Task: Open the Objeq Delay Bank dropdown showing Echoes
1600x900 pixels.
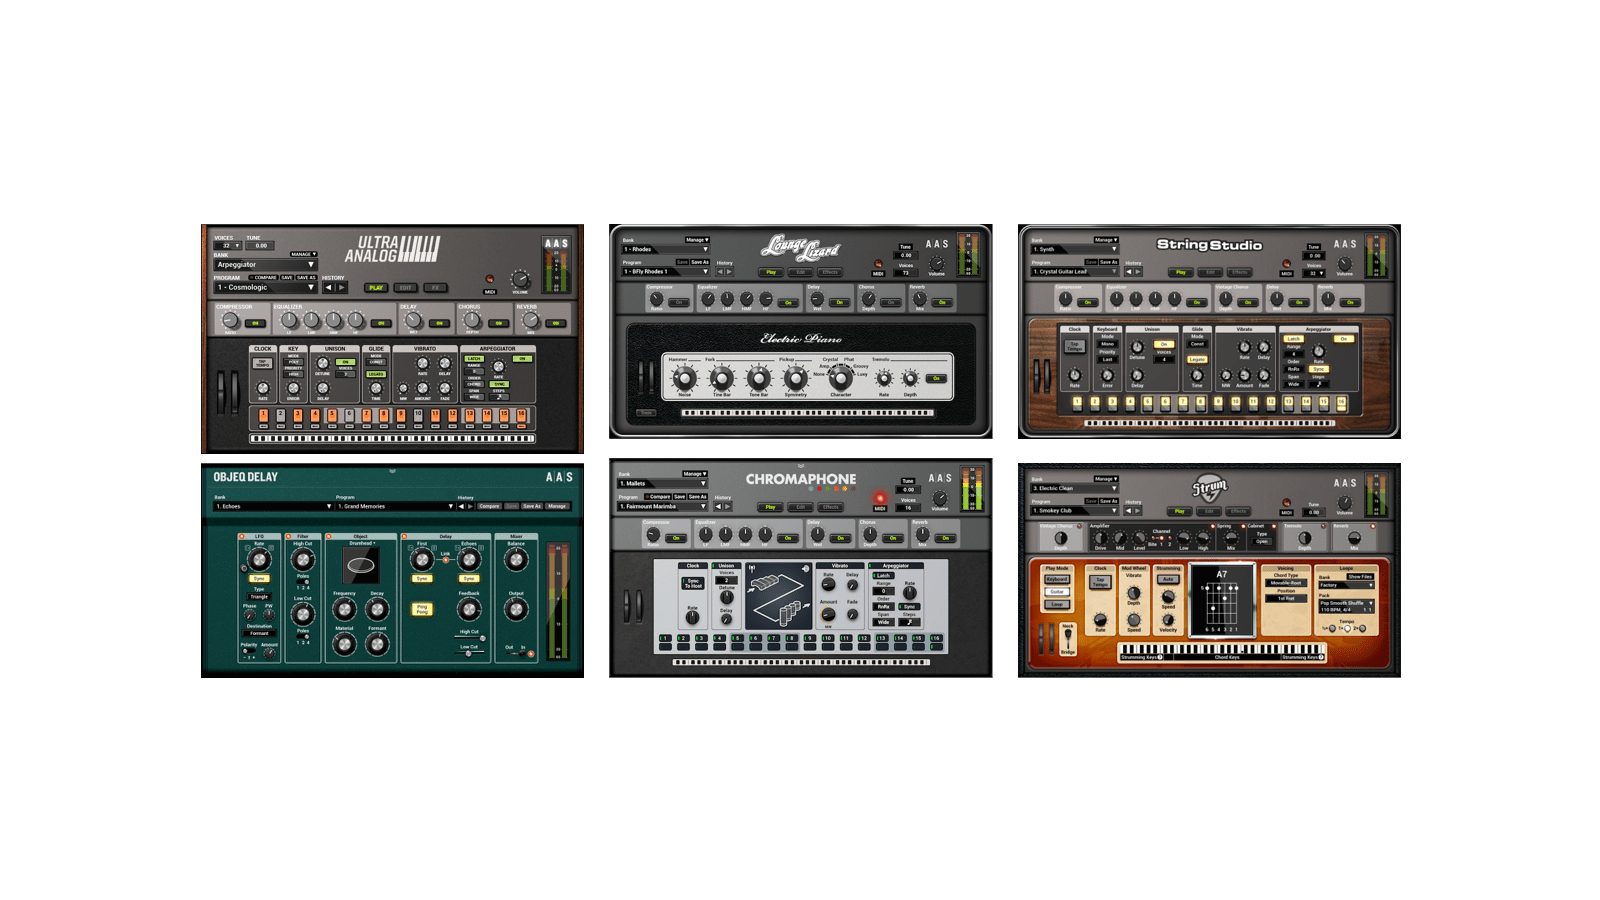Action: click(273, 506)
